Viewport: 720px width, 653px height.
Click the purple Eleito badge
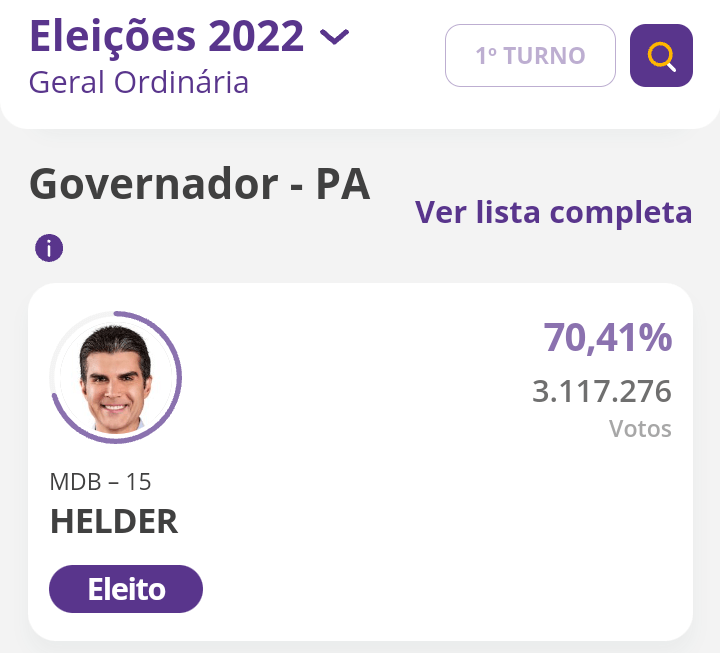(x=126, y=589)
